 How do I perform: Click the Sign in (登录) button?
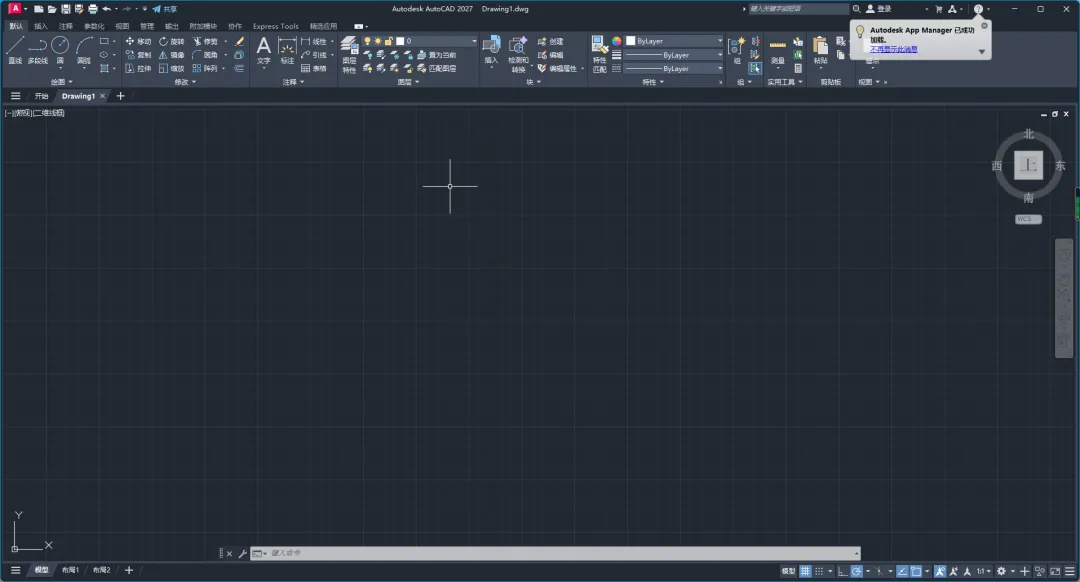[879, 9]
